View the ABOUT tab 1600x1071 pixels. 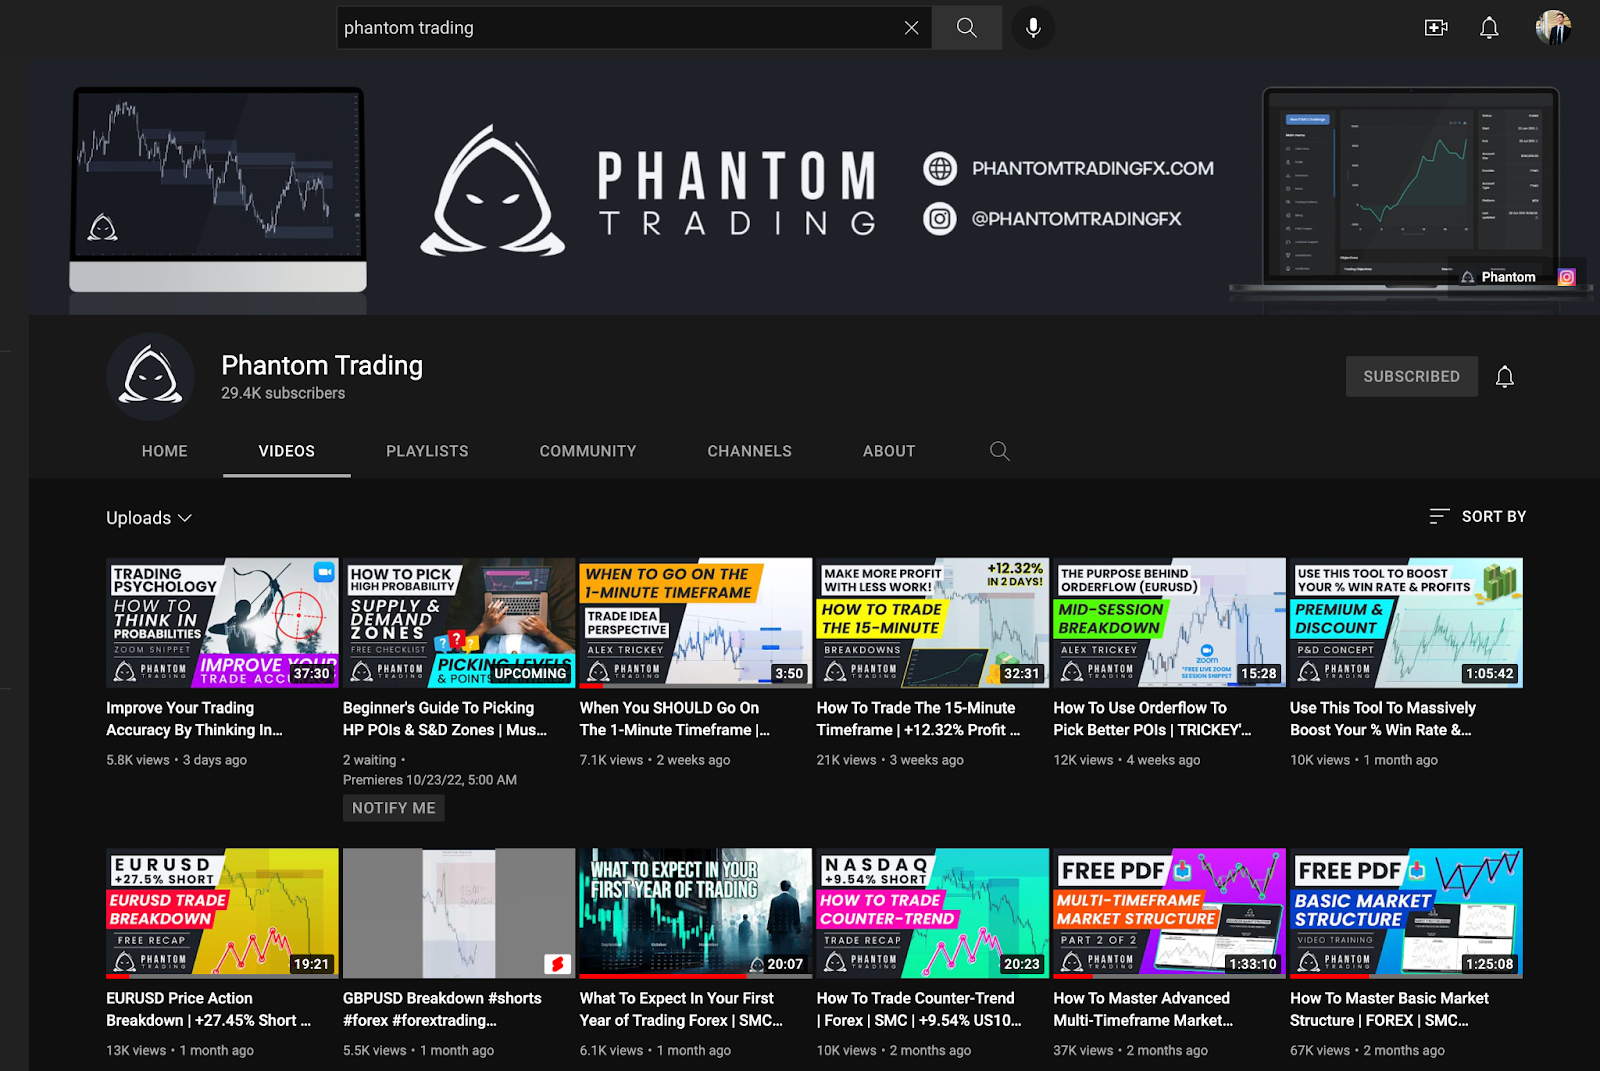[889, 451]
